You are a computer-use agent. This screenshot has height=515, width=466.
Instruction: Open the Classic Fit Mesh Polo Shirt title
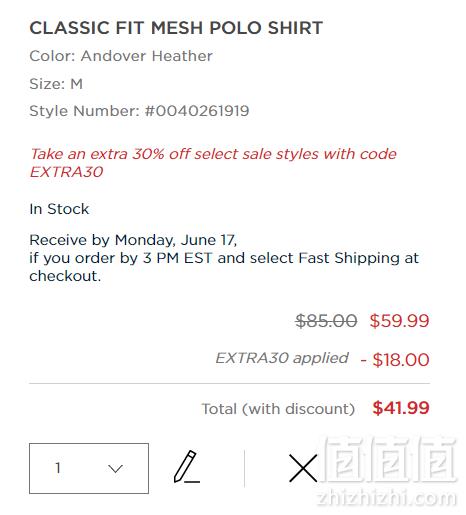[176, 28]
